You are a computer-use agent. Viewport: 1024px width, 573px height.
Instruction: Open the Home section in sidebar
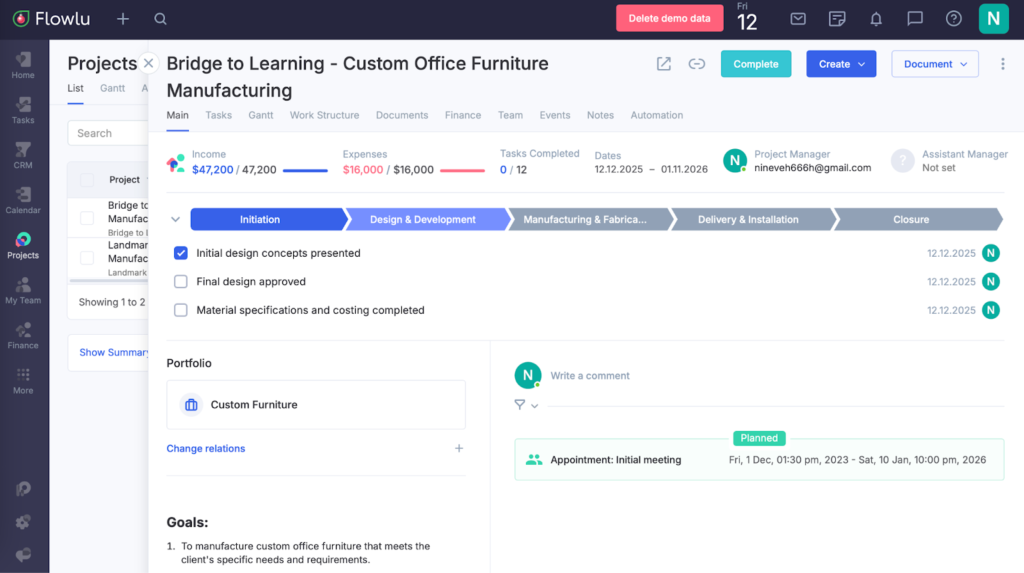[23, 65]
